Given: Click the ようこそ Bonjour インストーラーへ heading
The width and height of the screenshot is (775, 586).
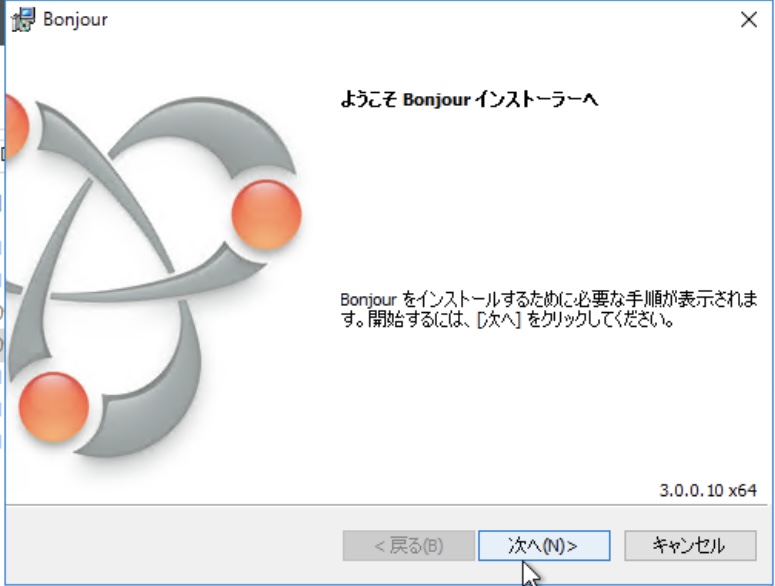Looking at the screenshot, I should coord(469,100).
